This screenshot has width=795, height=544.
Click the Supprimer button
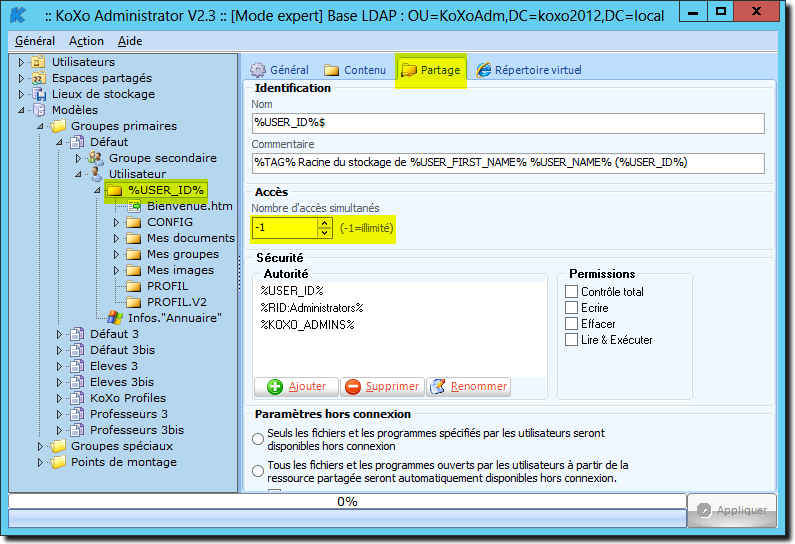click(382, 387)
